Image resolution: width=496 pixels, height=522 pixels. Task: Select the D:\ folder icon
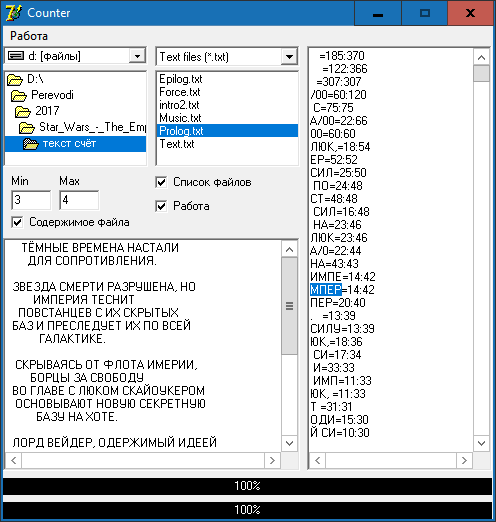15,80
